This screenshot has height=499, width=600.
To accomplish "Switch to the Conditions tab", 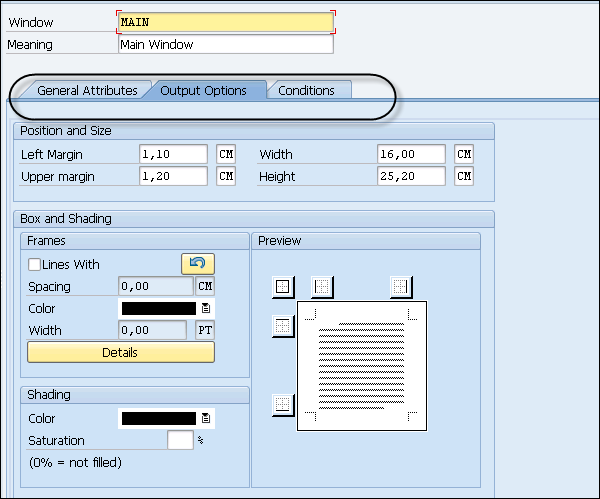I will 306,90.
